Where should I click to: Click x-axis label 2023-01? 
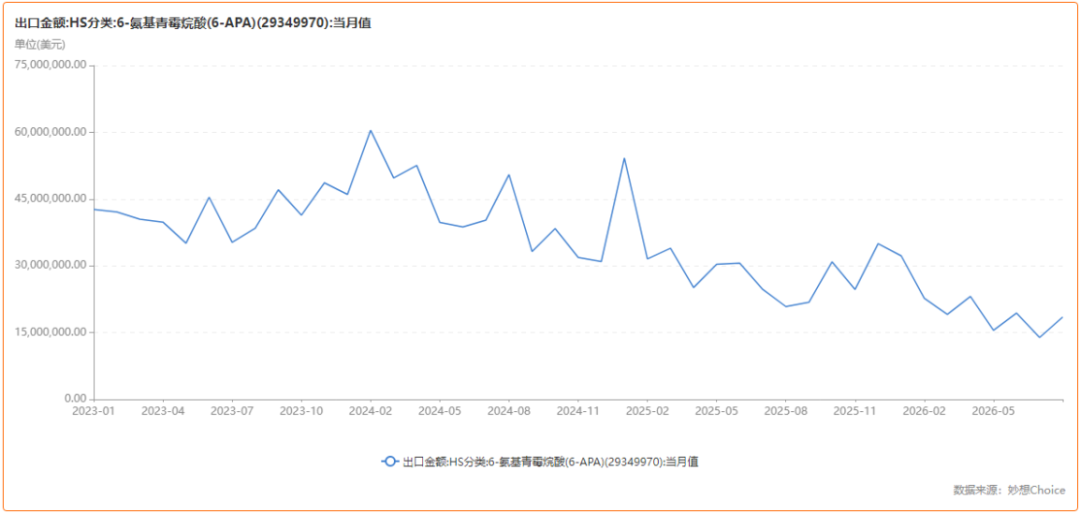pyautogui.click(x=94, y=410)
